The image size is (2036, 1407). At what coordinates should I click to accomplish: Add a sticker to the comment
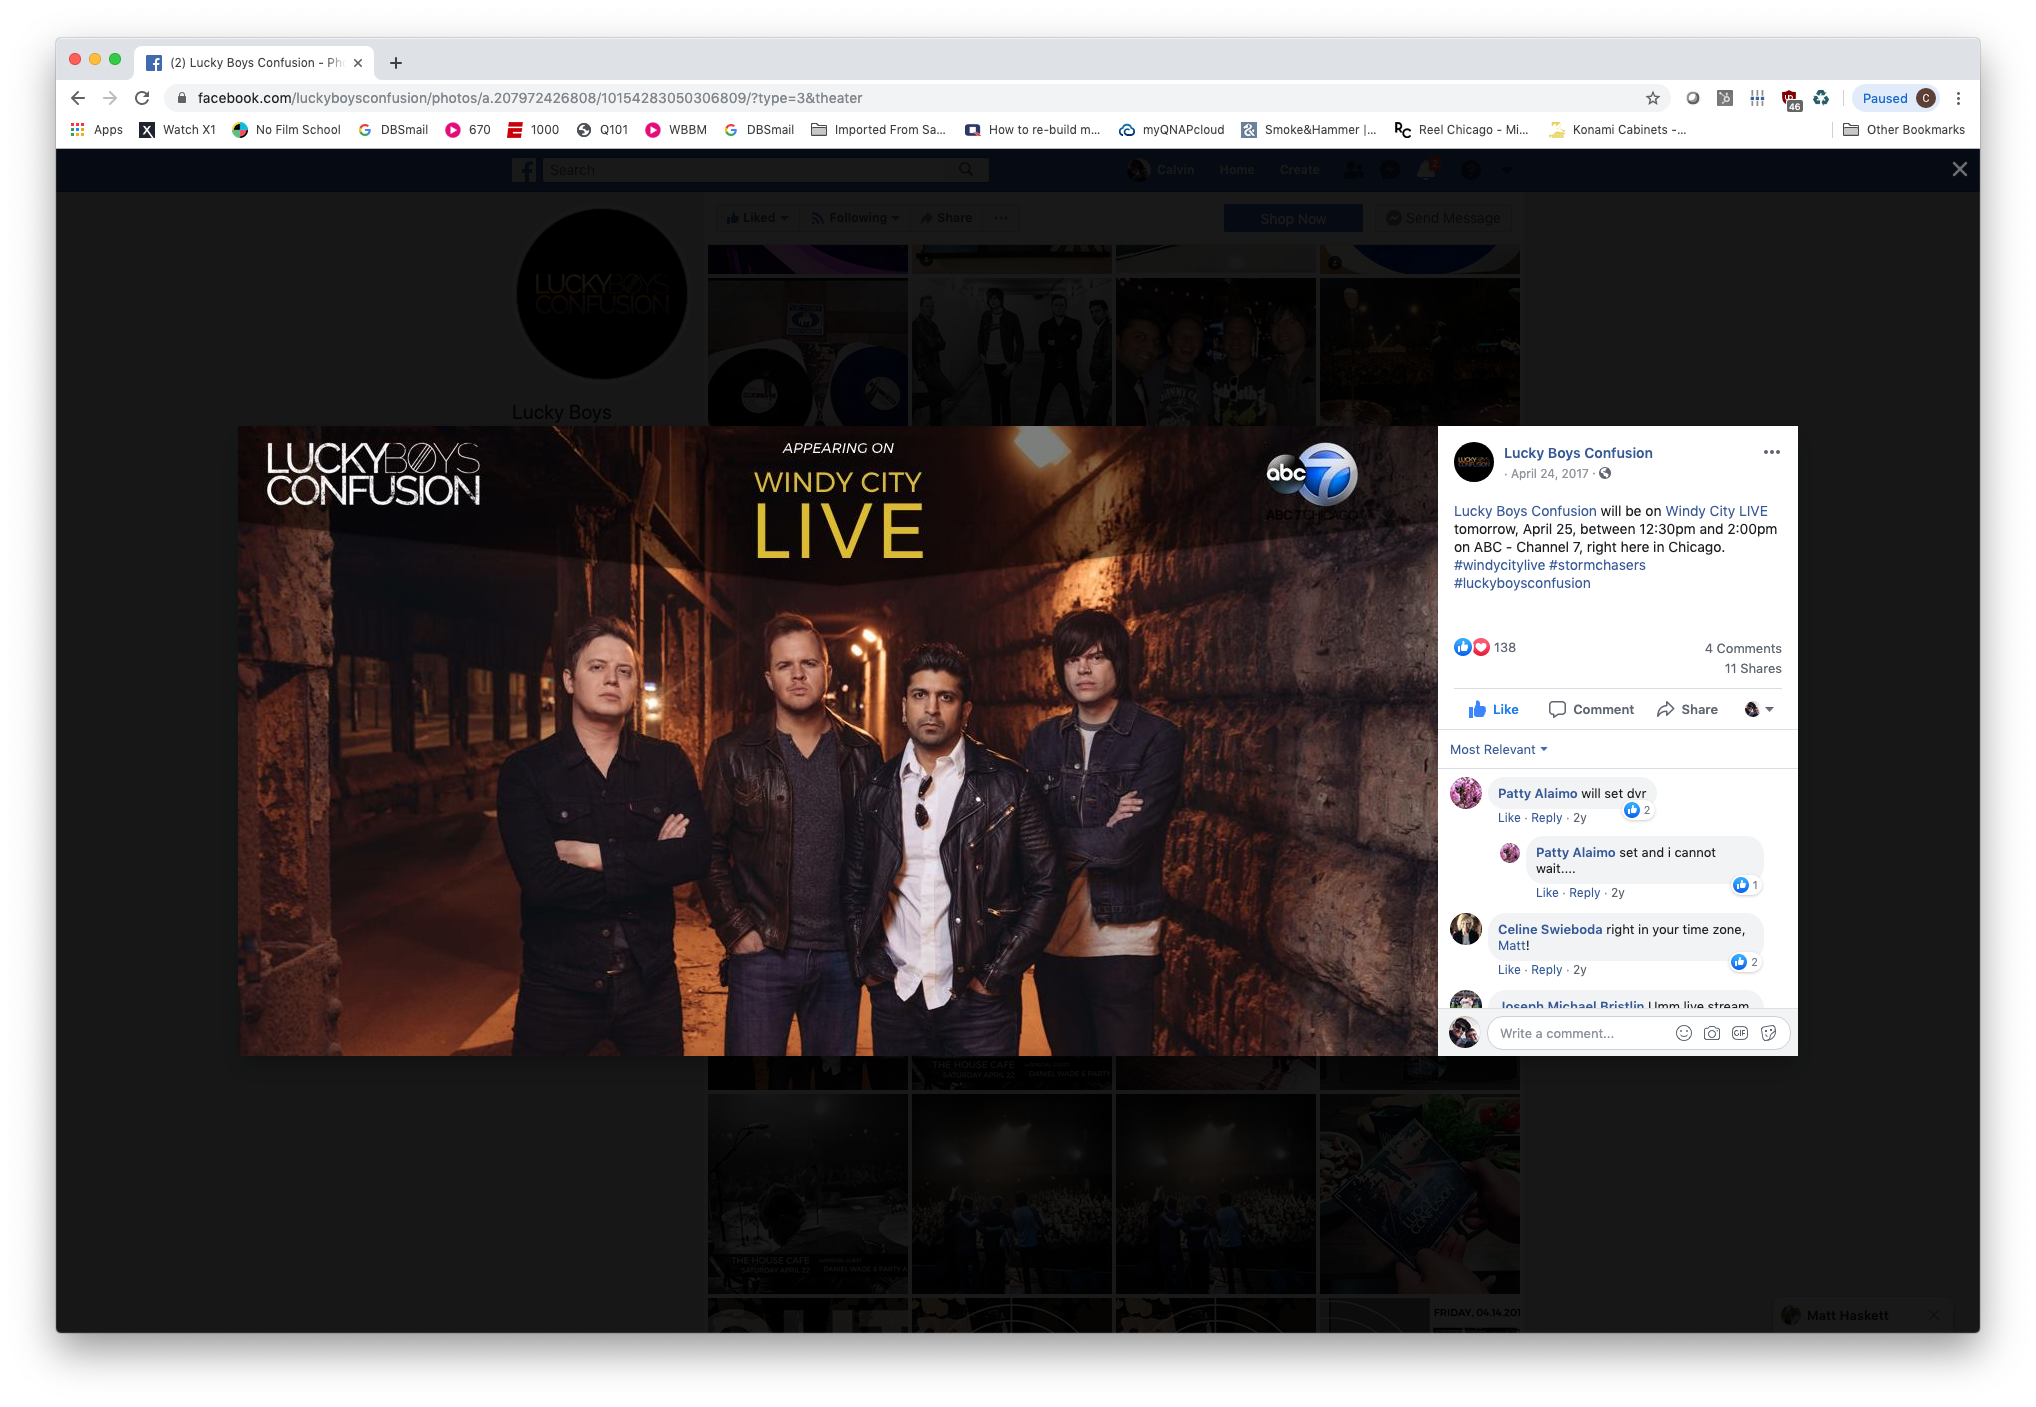click(x=1768, y=1033)
